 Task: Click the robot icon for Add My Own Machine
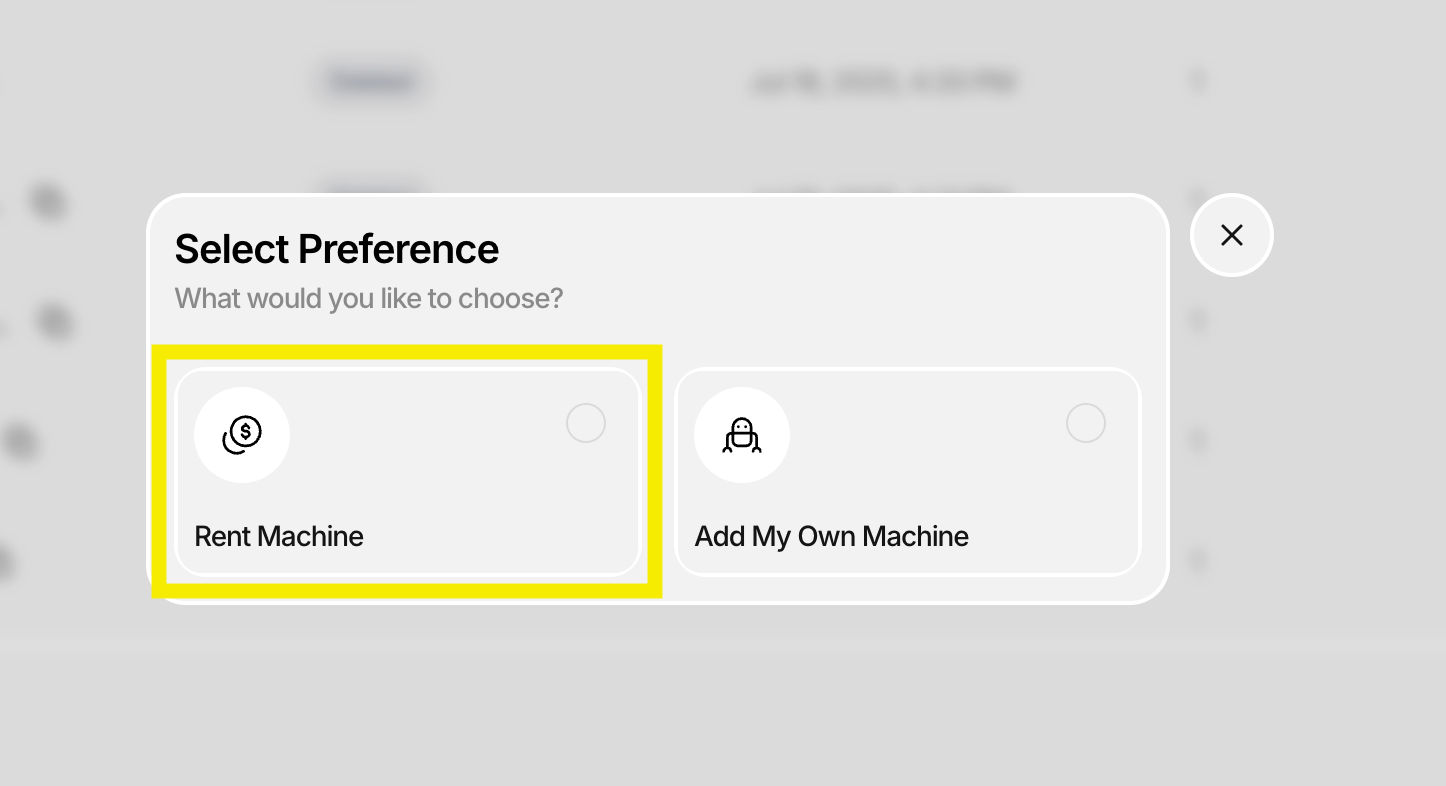[x=742, y=435]
